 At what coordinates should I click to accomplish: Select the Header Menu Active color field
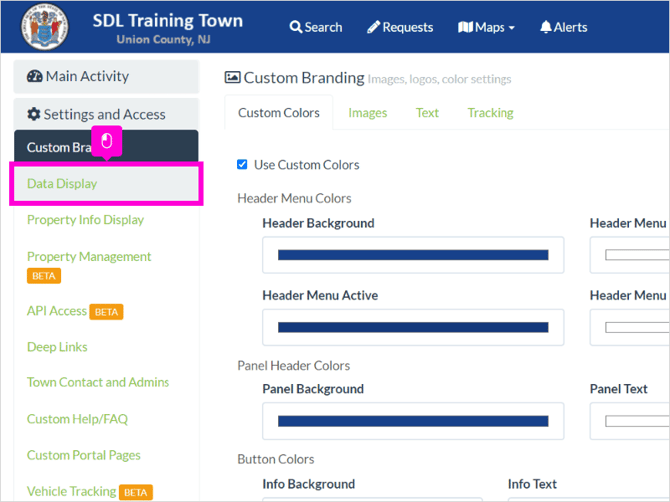pos(413,327)
